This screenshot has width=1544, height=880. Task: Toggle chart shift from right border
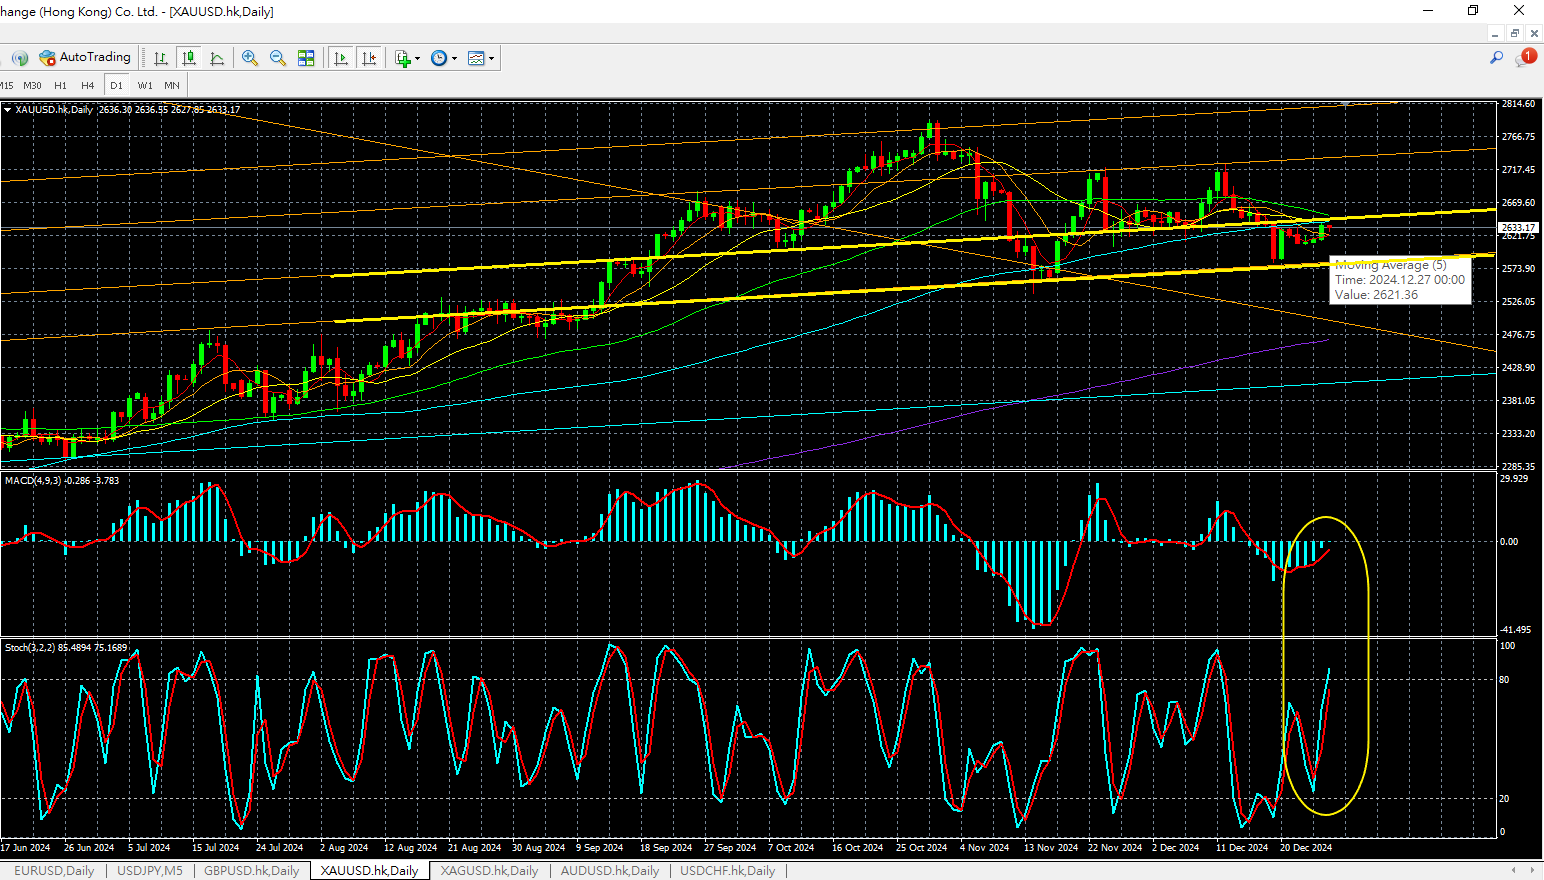(x=369, y=58)
